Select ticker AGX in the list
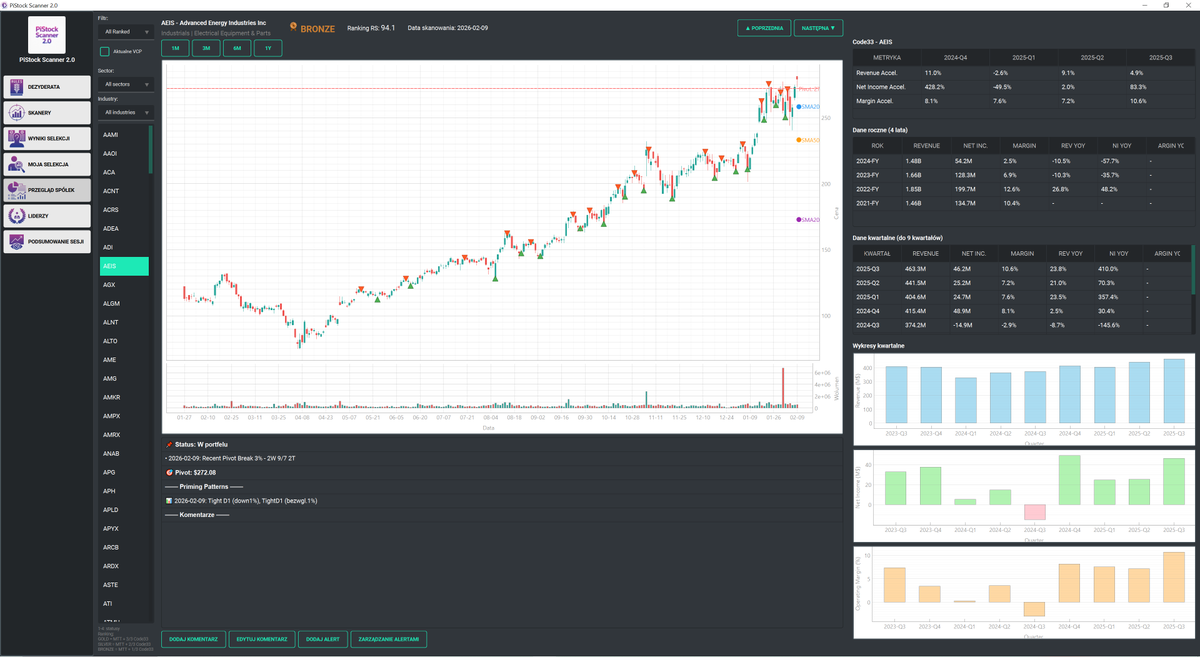The height and width of the screenshot is (657, 1200). 124,285
